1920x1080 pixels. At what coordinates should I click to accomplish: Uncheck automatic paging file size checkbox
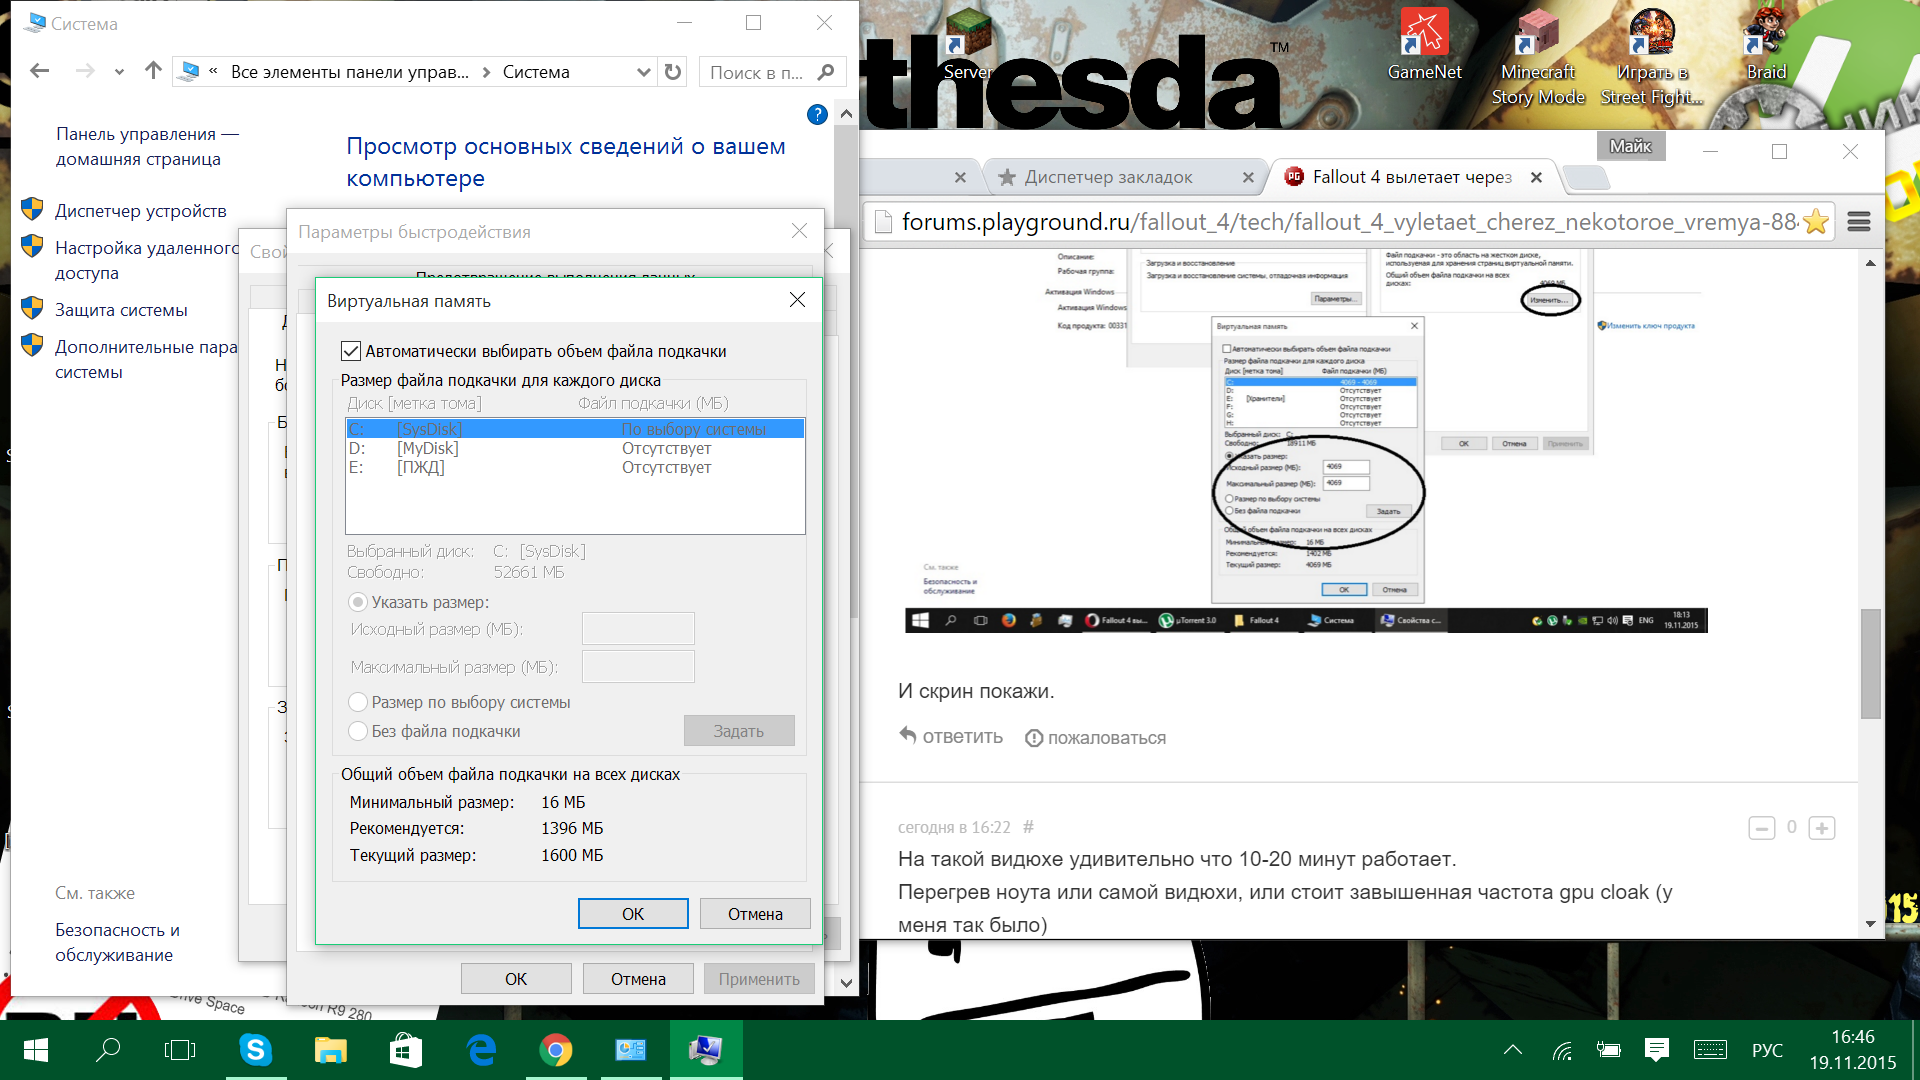tap(351, 351)
